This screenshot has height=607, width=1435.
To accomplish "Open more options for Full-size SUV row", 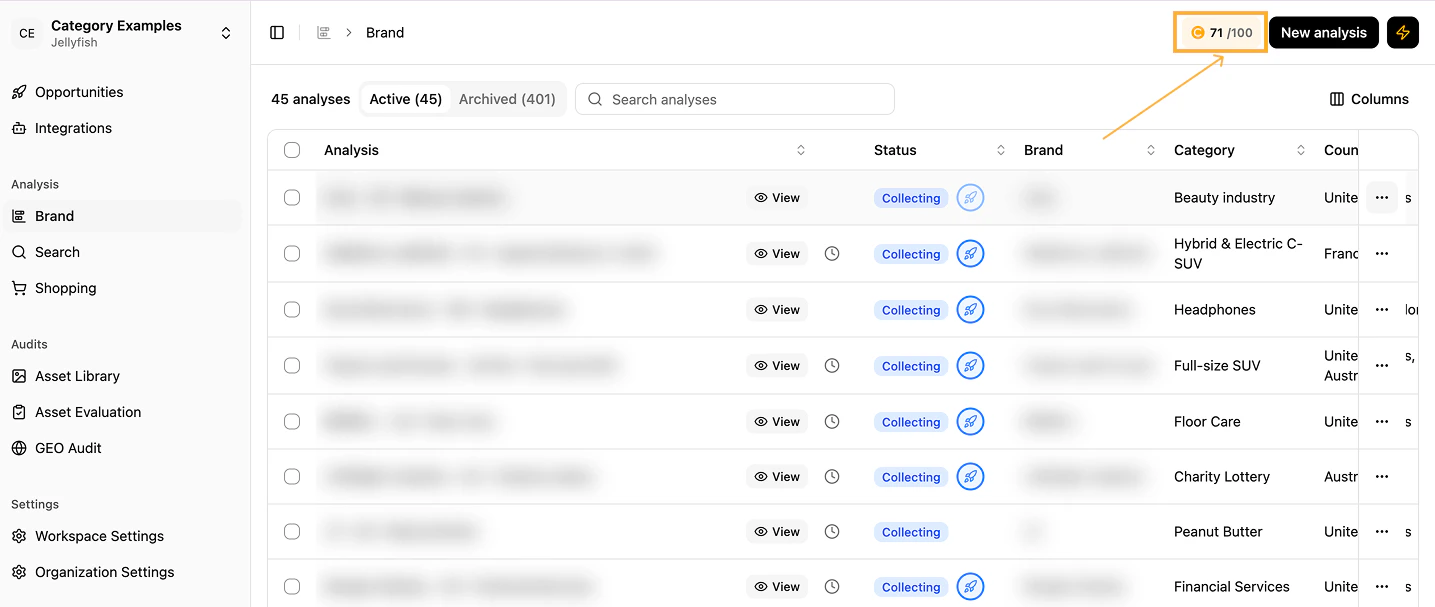I will [x=1382, y=366].
